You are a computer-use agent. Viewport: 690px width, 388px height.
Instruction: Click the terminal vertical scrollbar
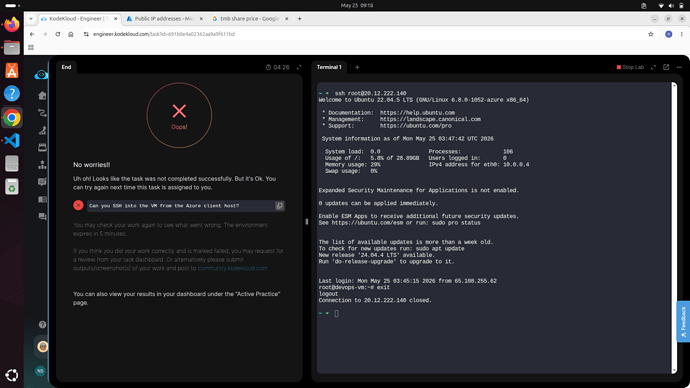tap(674, 227)
